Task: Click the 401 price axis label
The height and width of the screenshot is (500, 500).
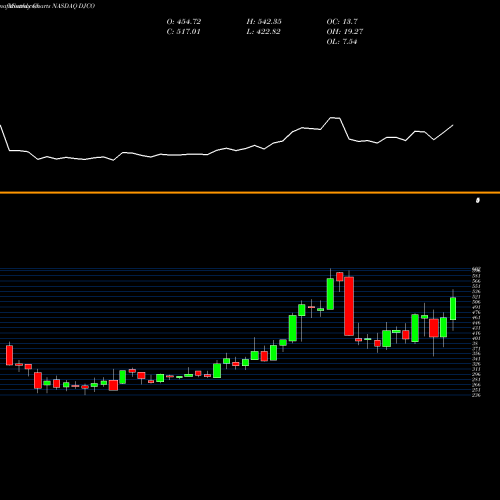Action: [x=477, y=338]
